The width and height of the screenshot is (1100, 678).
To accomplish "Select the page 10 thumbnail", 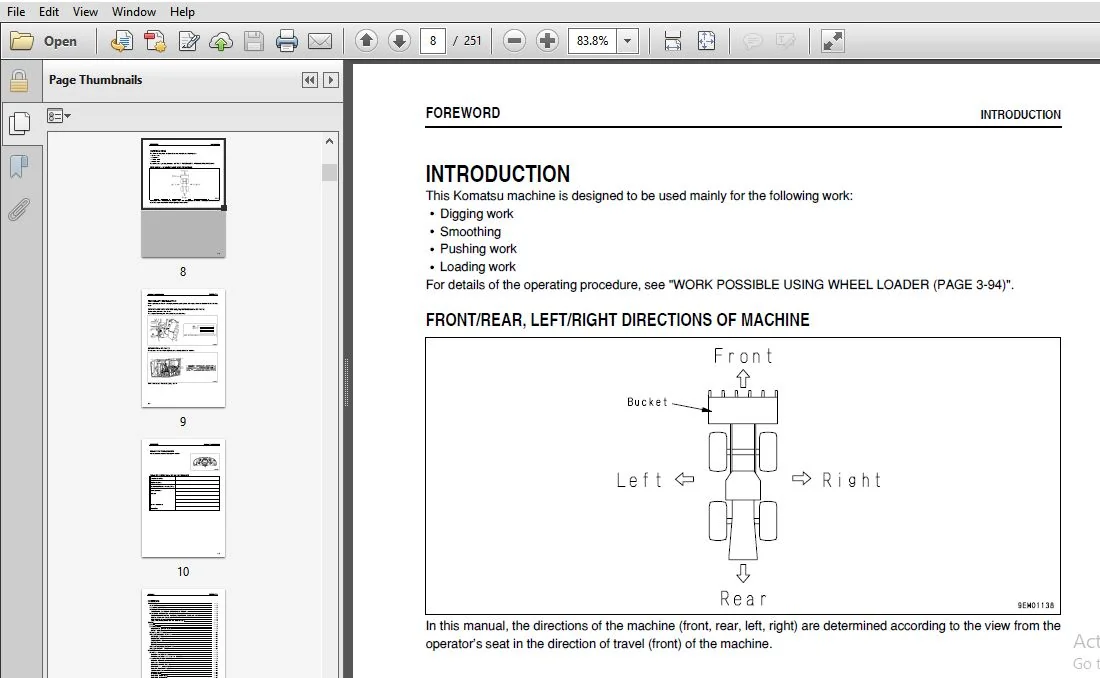I will click(183, 498).
